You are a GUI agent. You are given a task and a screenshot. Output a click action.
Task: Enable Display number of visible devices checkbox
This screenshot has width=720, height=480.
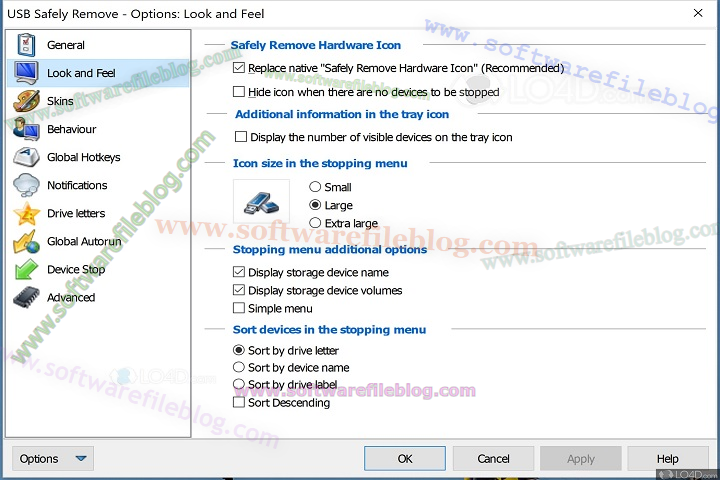point(241,137)
